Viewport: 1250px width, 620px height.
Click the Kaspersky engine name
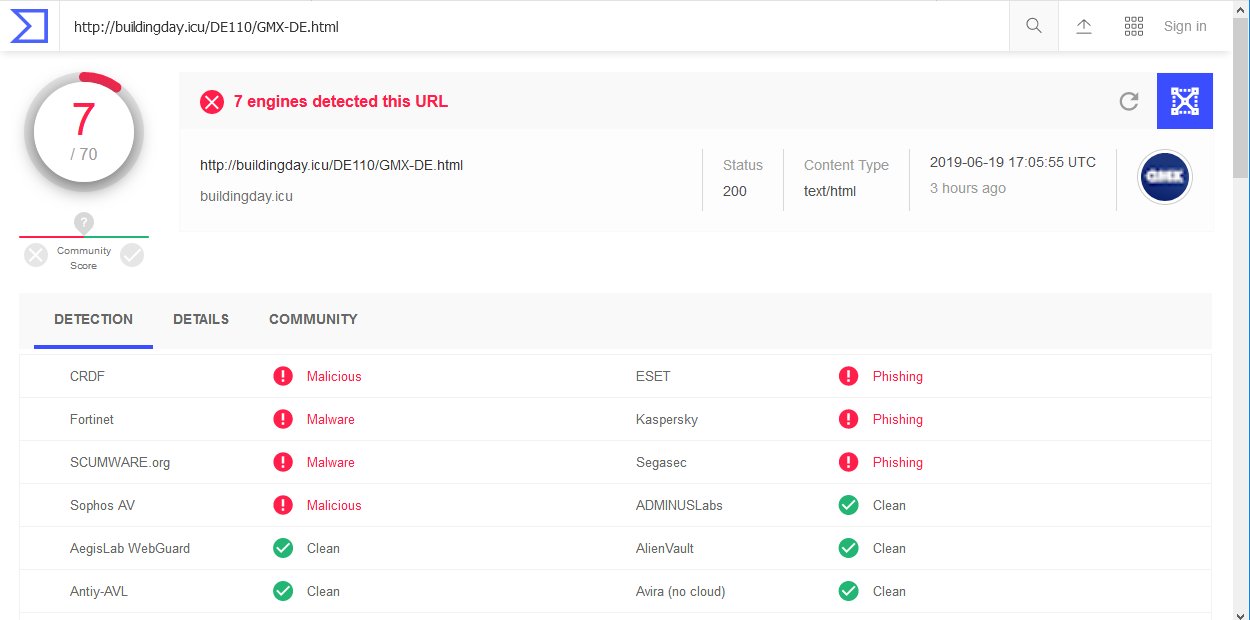tap(667, 419)
